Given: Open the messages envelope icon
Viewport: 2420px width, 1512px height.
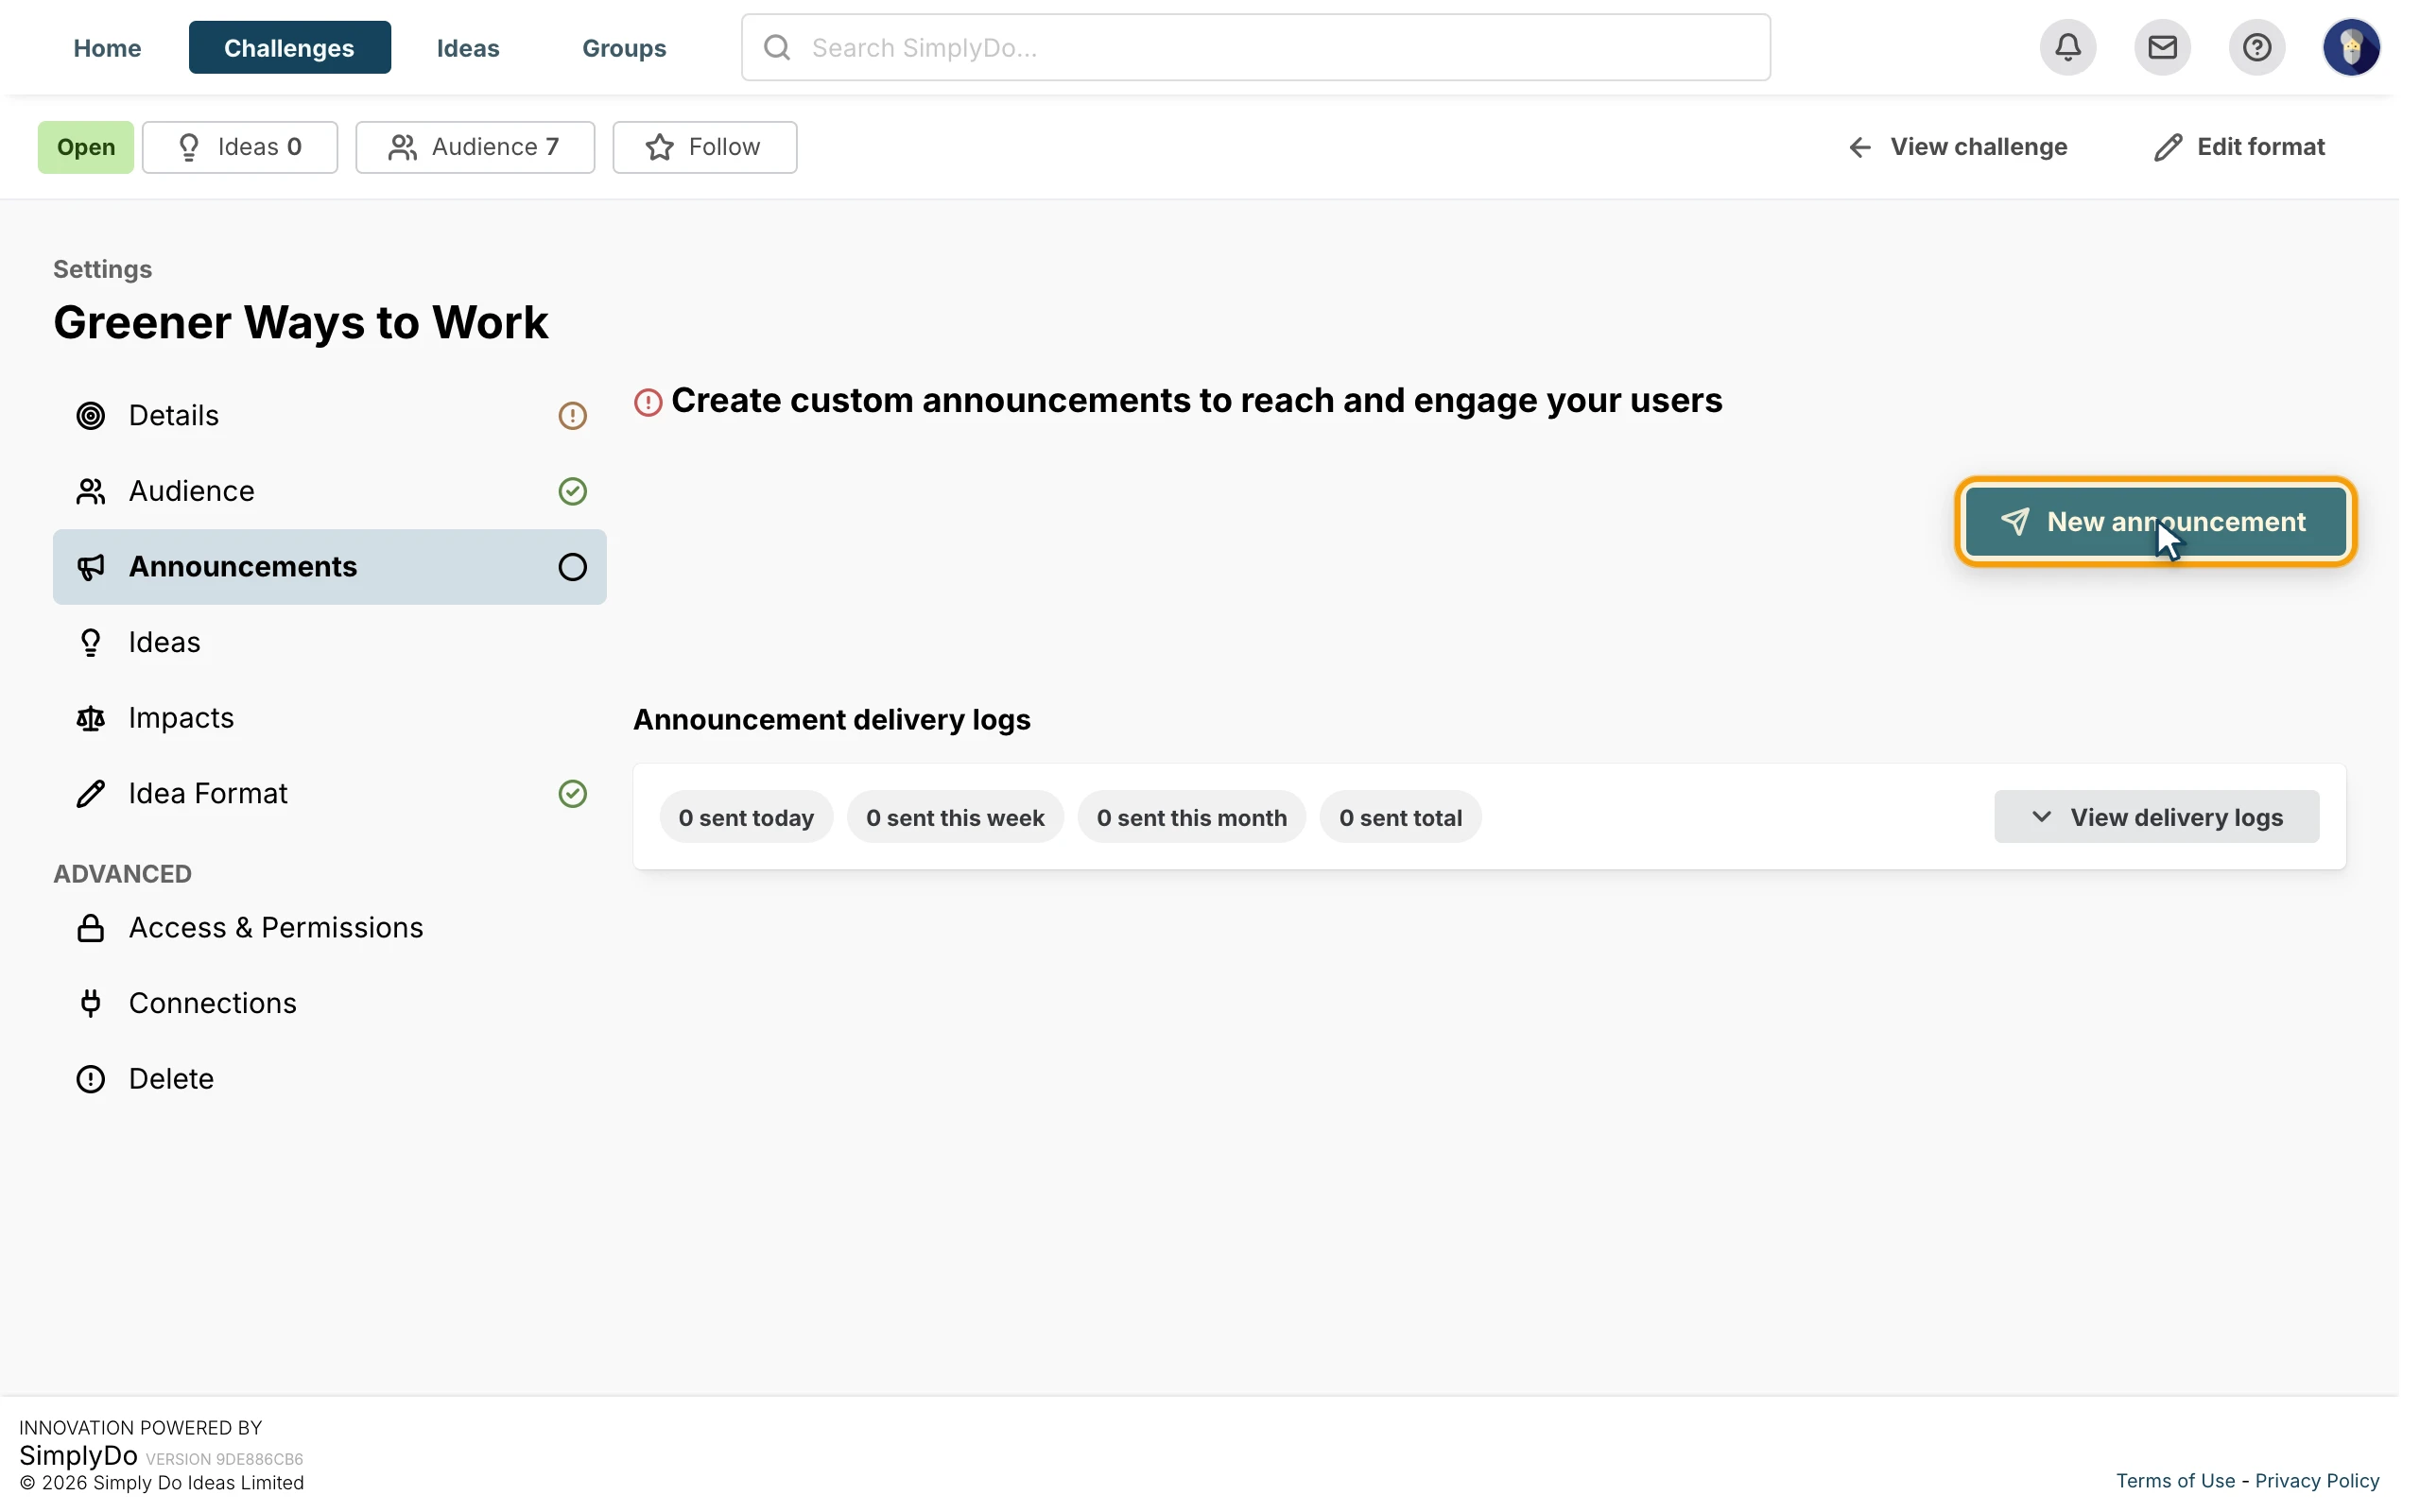Looking at the screenshot, I should (x=2162, y=47).
